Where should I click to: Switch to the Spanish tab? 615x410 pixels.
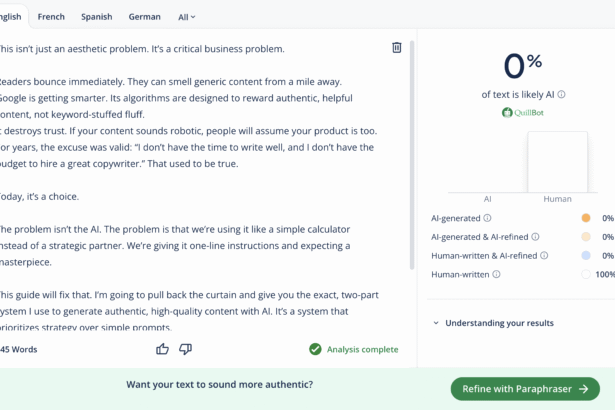tap(96, 17)
